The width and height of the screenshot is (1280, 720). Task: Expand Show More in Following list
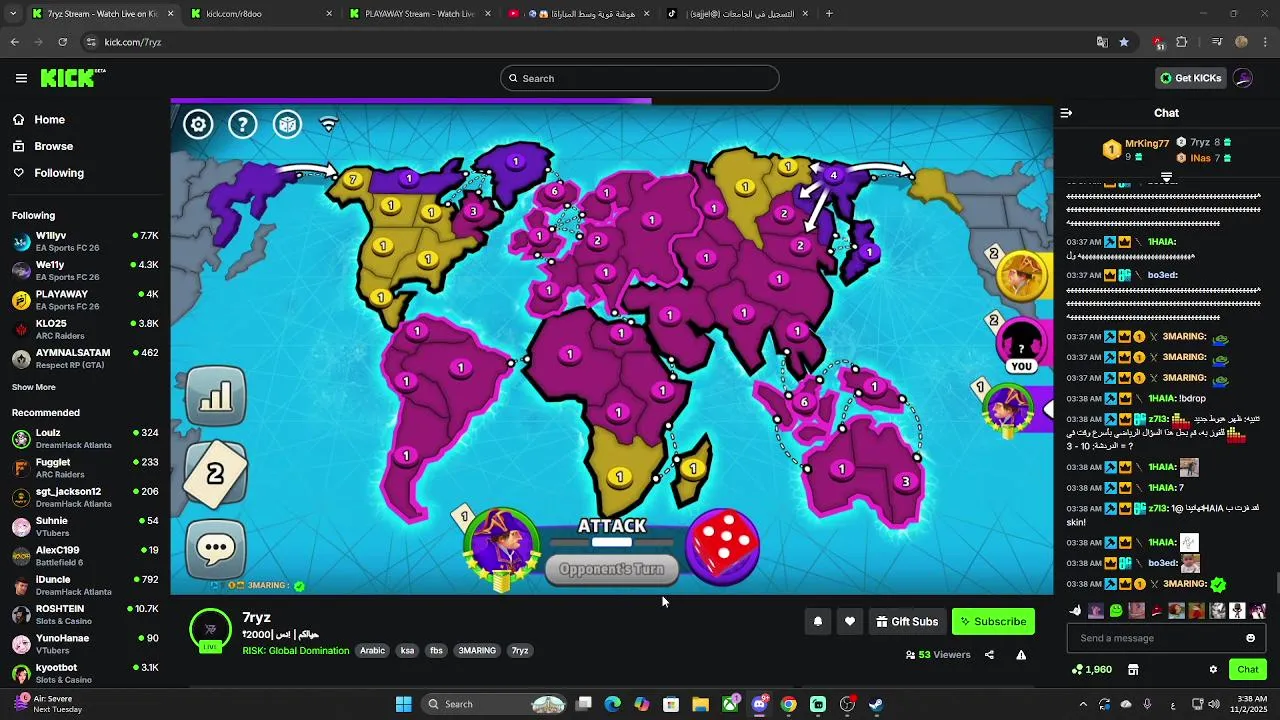34,387
